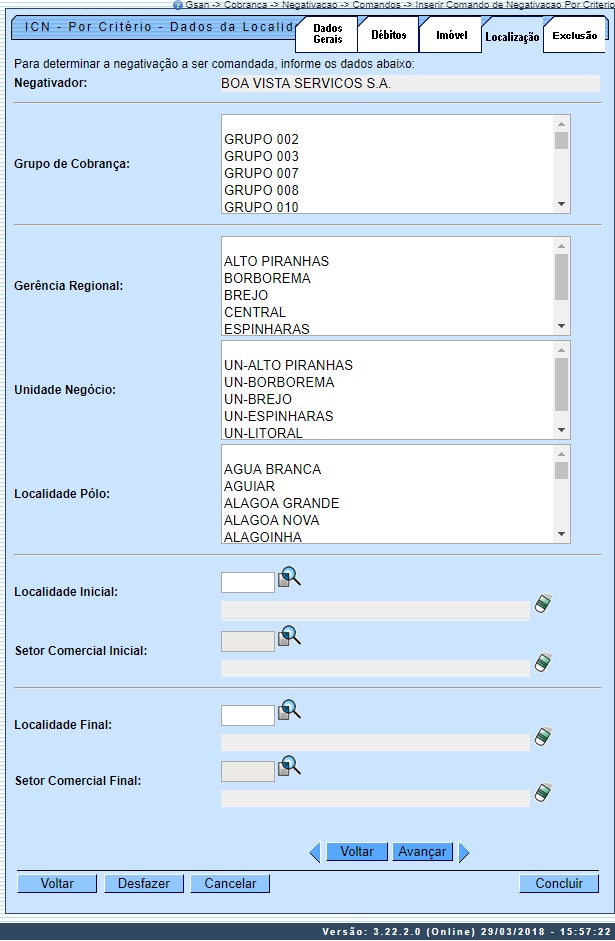The height and width of the screenshot is (941, 615).
Task: Click the Desfazer button
Action: (x=144, y=884)
